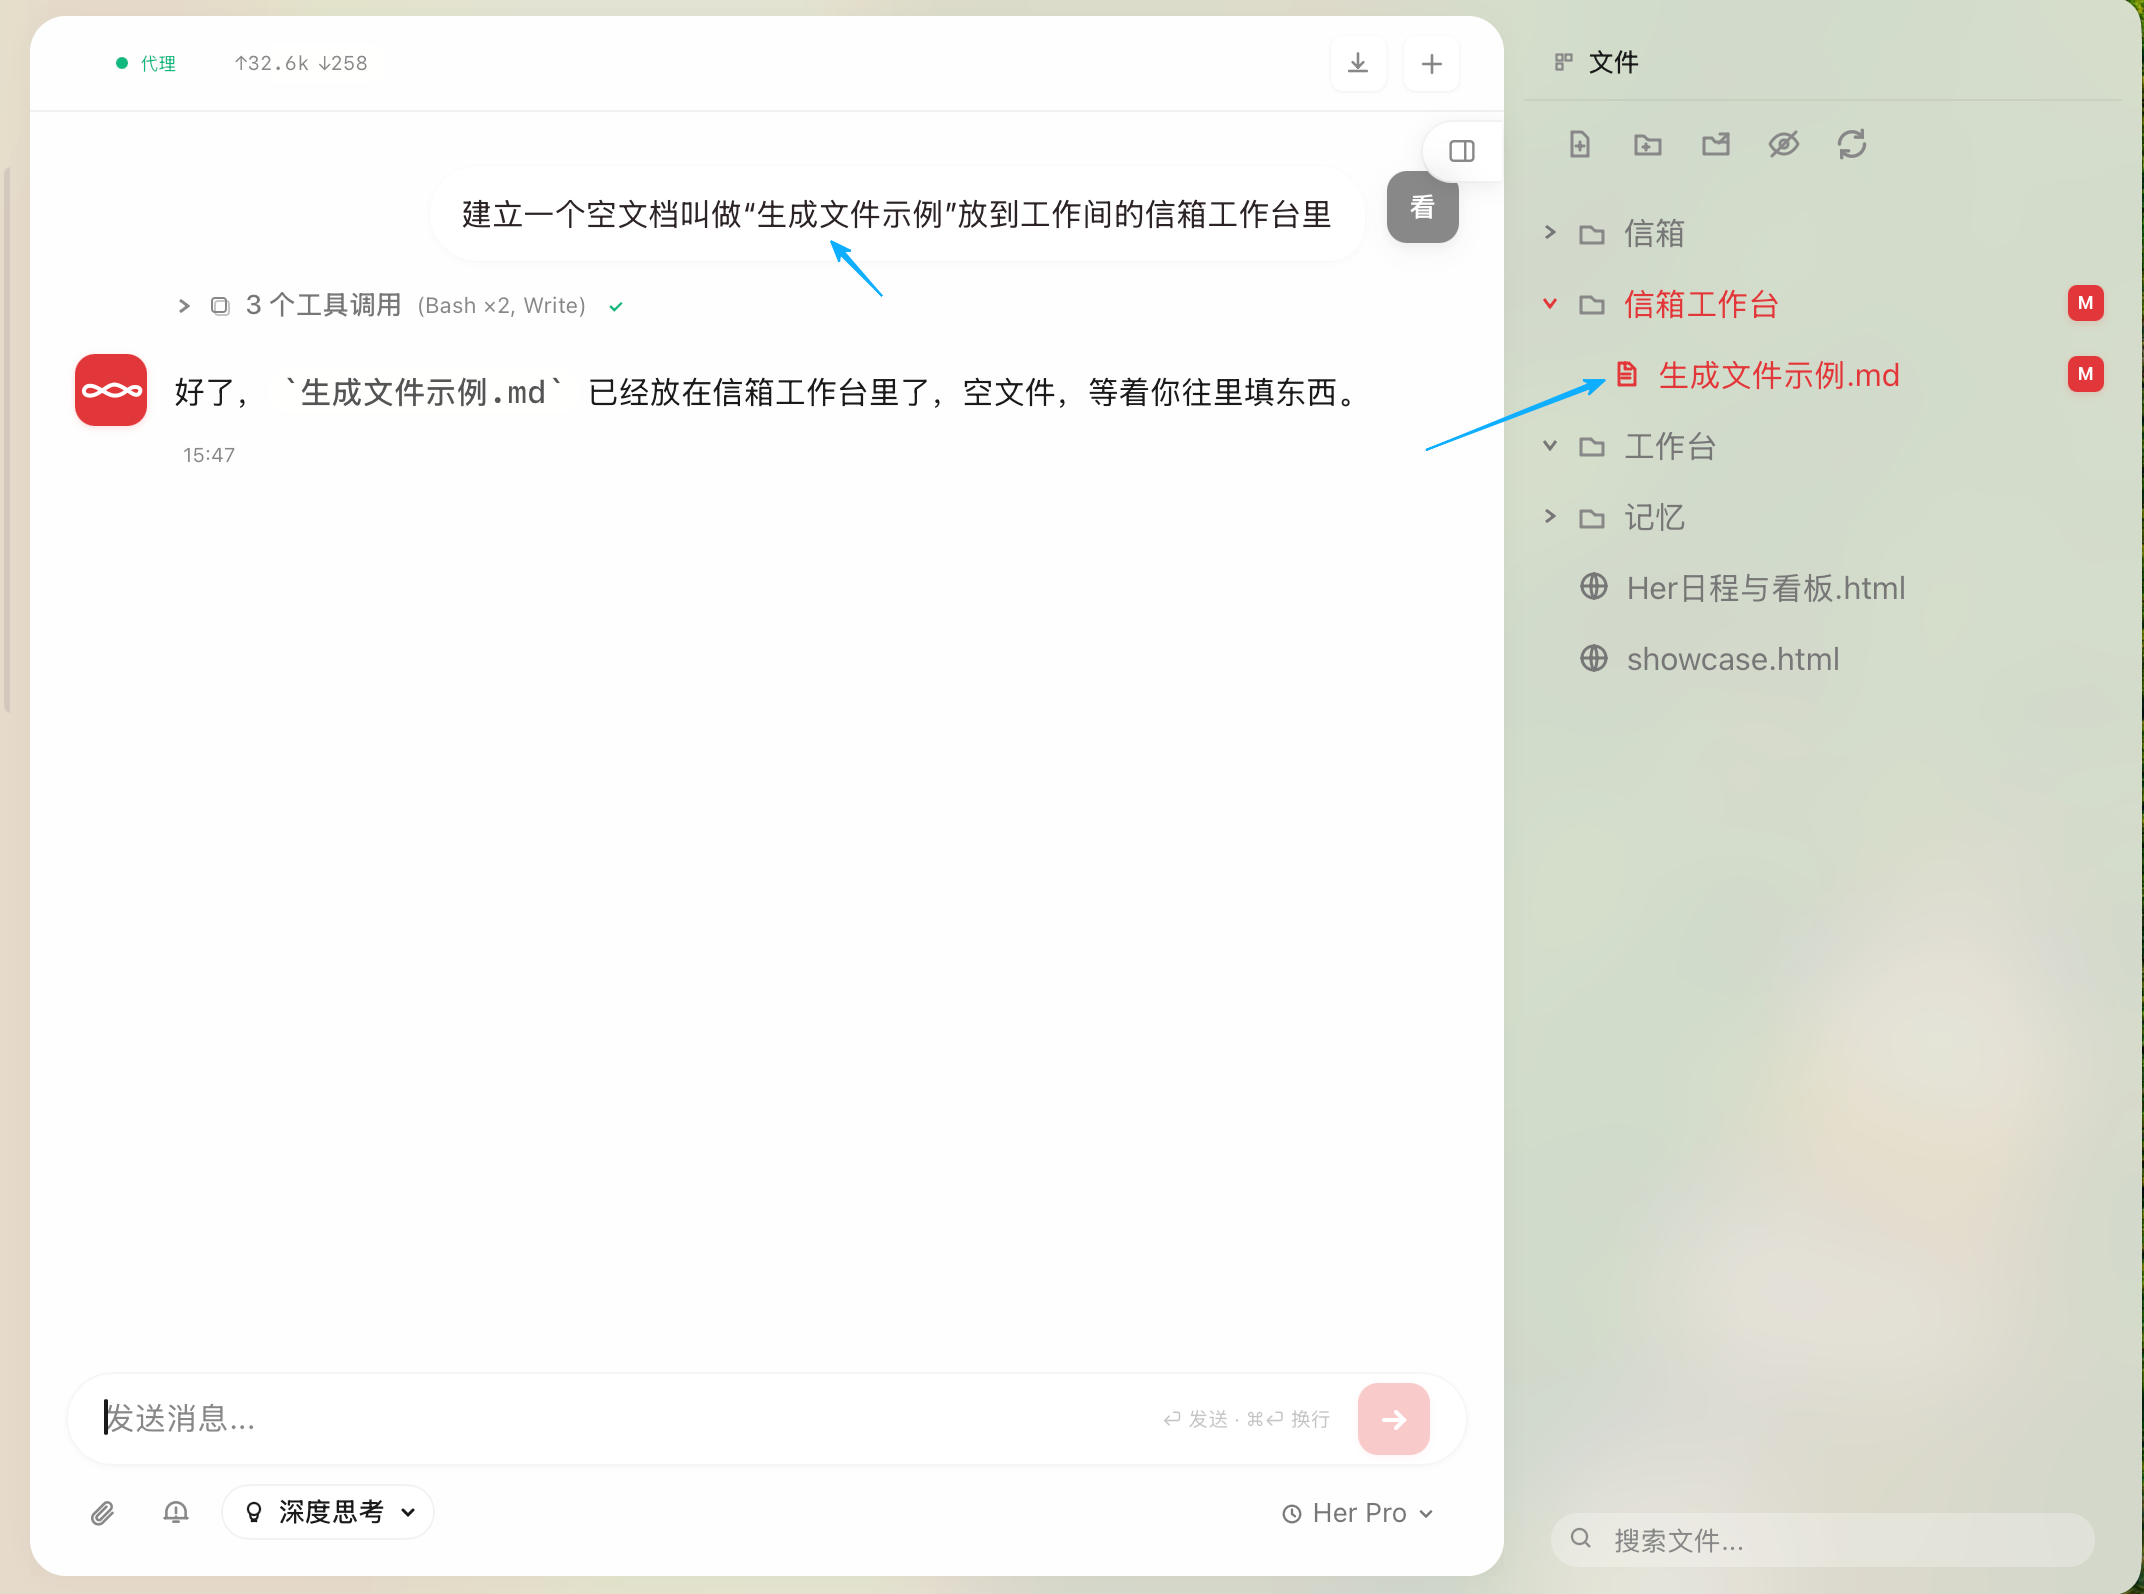This screenshot has height=1594, width=2144.
Task: Expand the 信箱 folder chevron
Action: click(x=1550, y=232)
